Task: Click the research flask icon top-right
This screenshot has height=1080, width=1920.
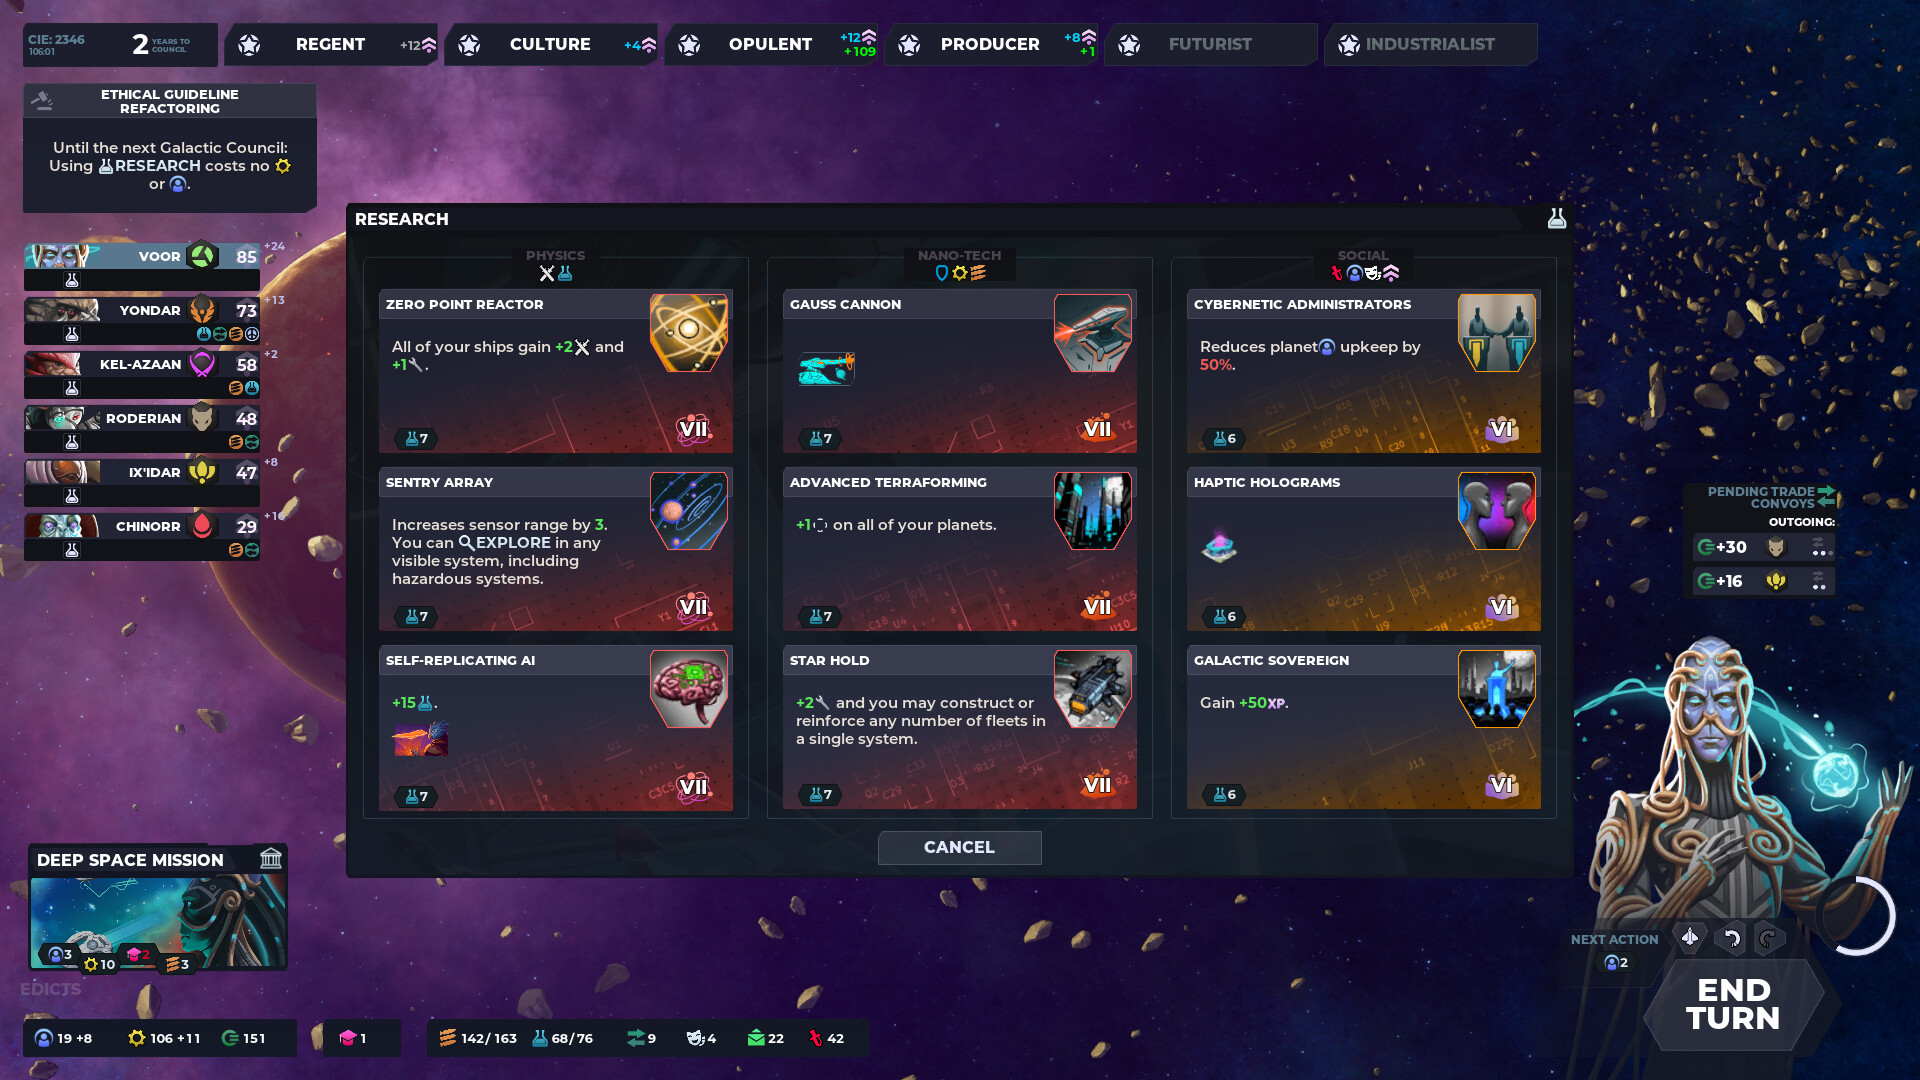Action: [x=1556, y=218]
